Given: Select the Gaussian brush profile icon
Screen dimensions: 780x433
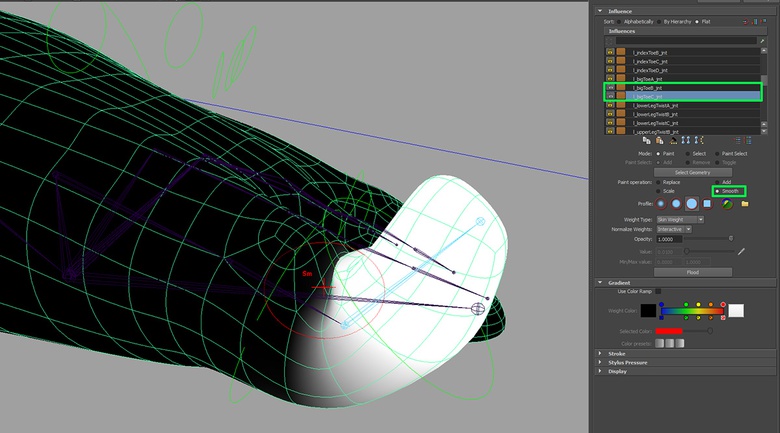Looking at the screenshot, I should [661, 204].
